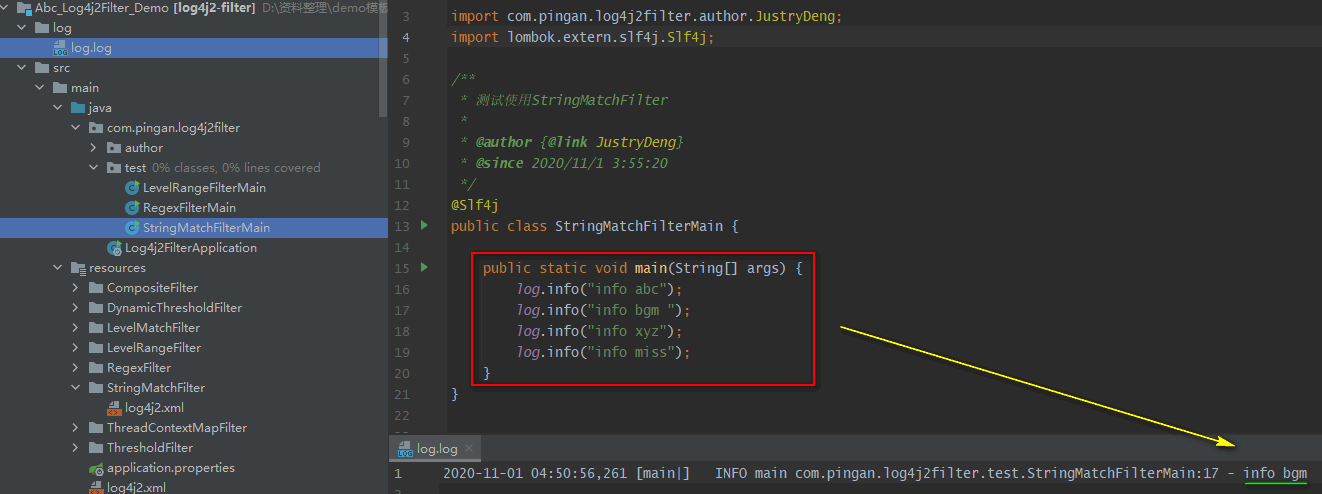Collapse the test package chevron

pyautogui.click(x=95, y=168)
